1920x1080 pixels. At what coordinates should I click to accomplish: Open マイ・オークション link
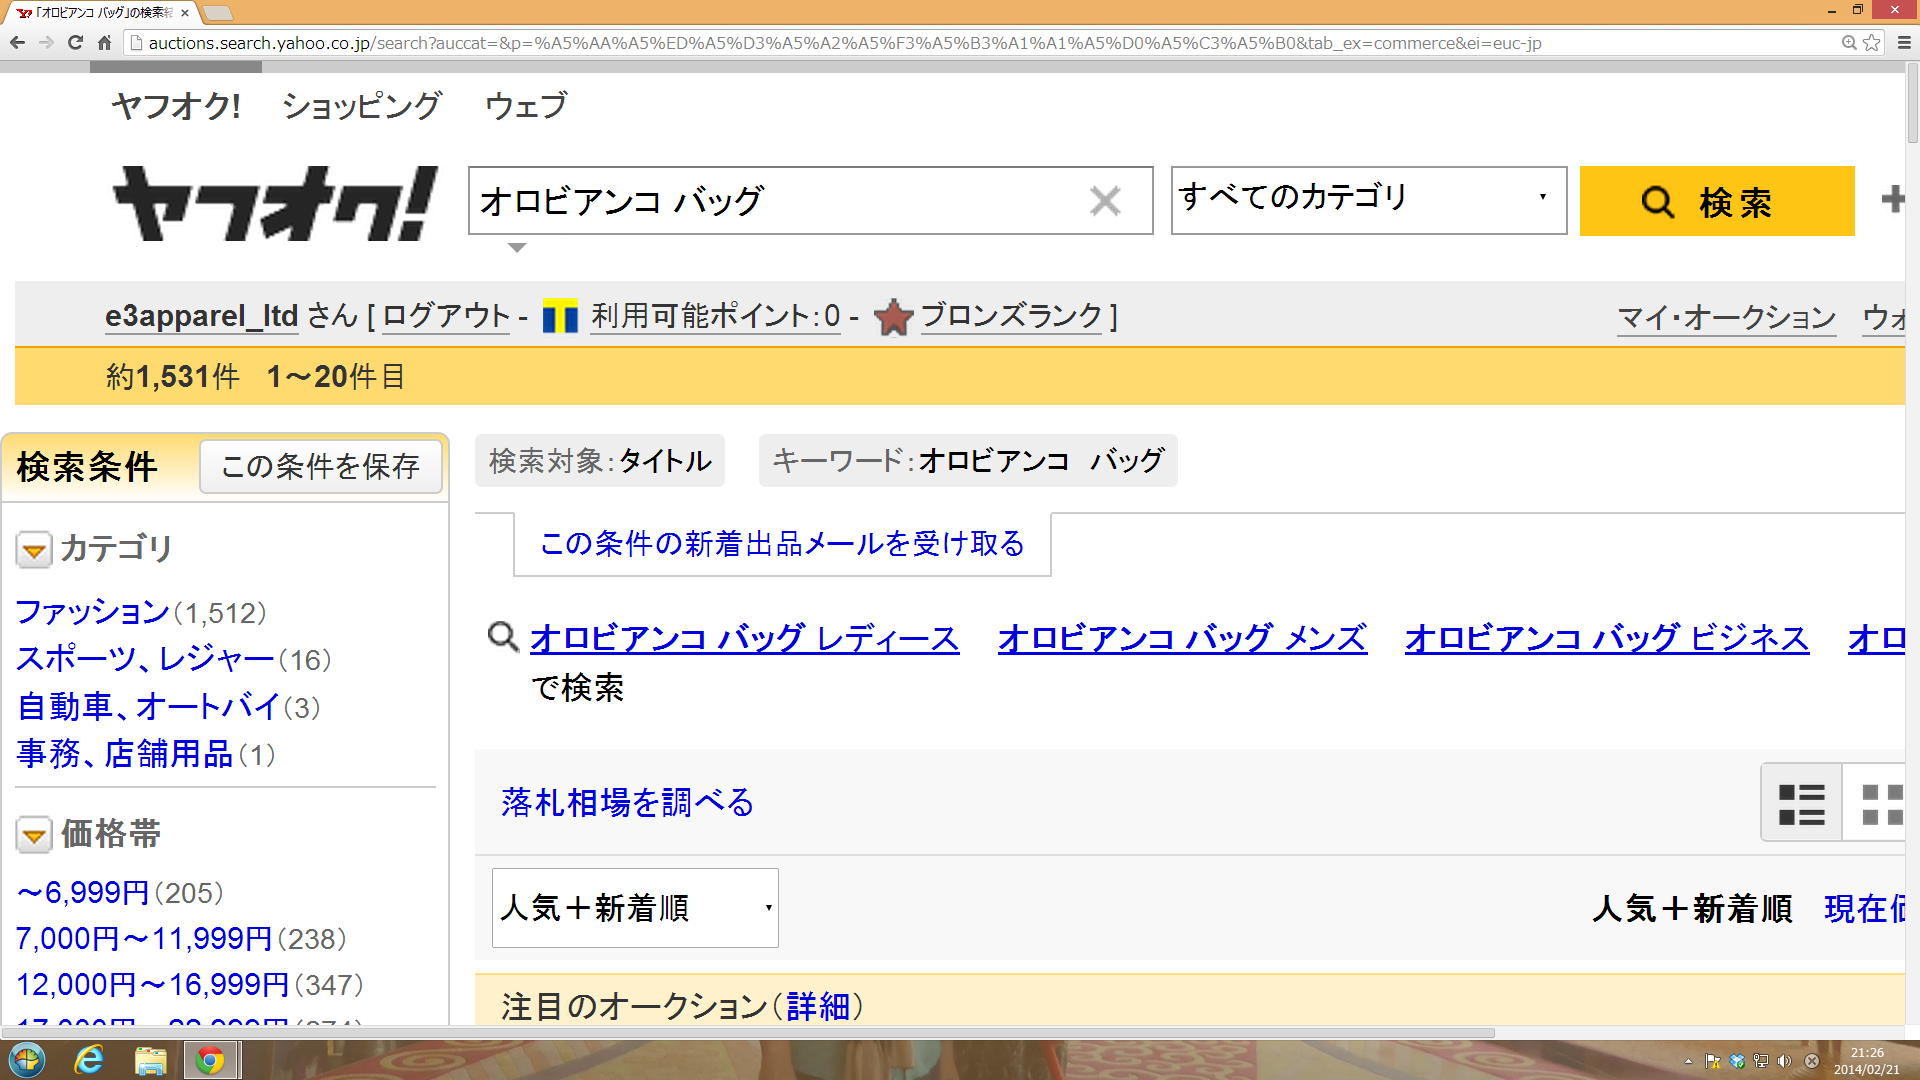click(x=1727, y=318)
